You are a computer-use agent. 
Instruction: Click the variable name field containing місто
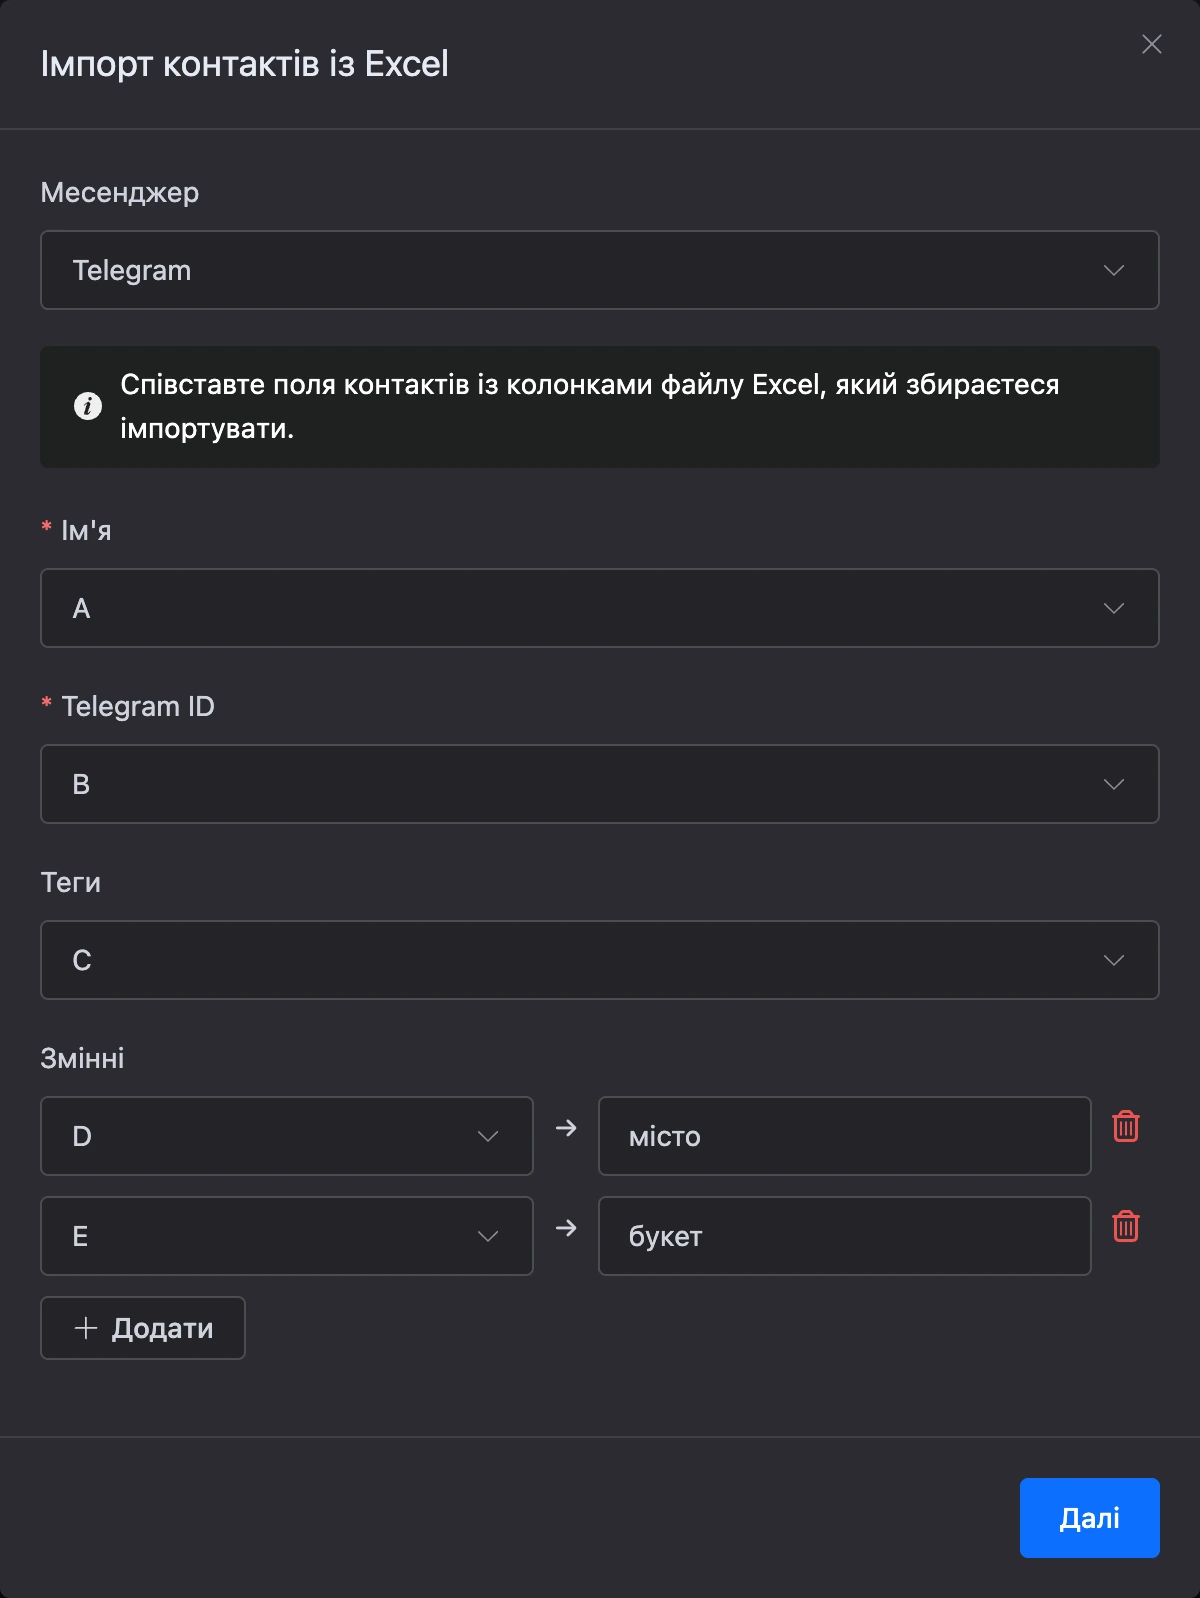(844, 1136)
